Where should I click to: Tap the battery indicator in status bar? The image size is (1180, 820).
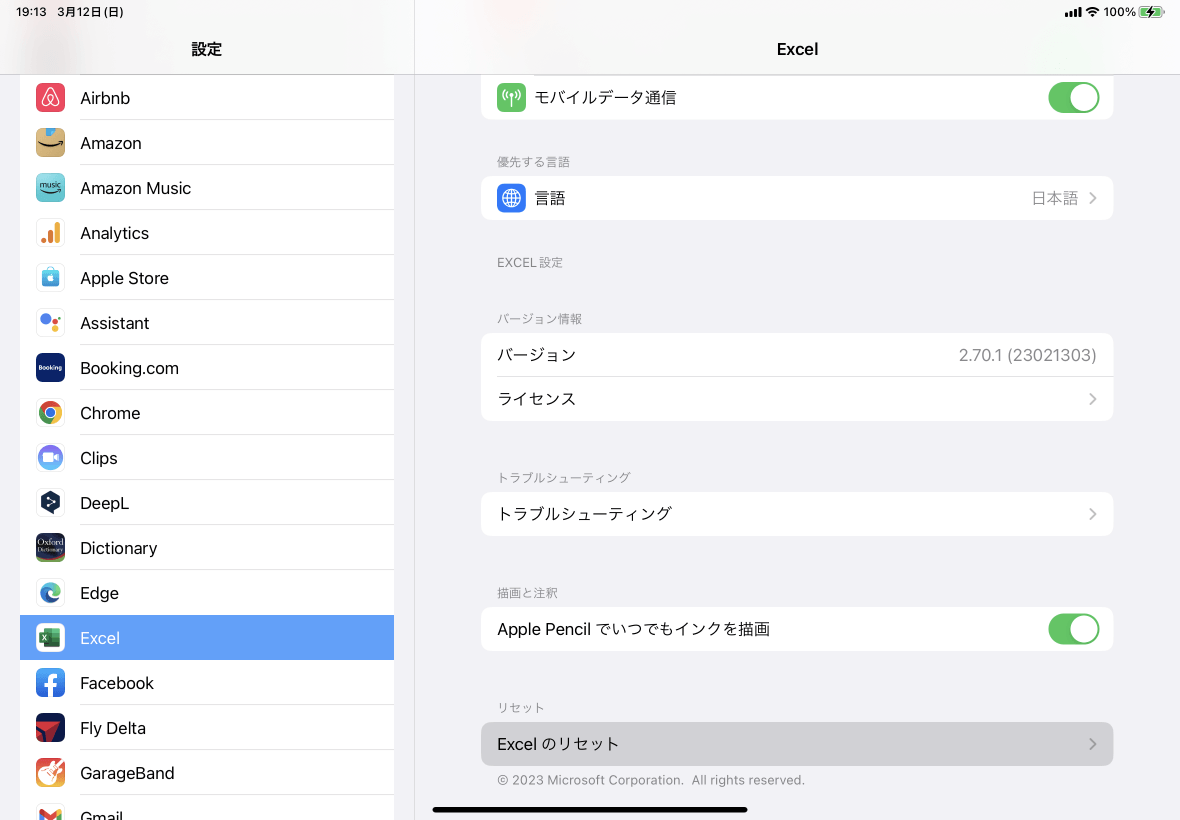[x=1151, y=12]
